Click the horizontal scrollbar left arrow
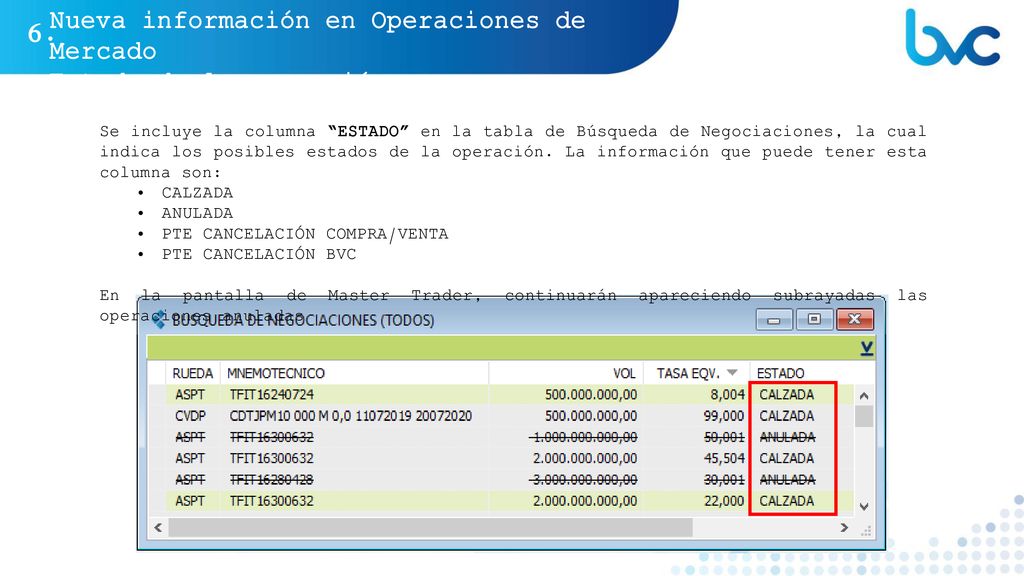The width and height of the screenshot is (1024, 576). point(158,527)
